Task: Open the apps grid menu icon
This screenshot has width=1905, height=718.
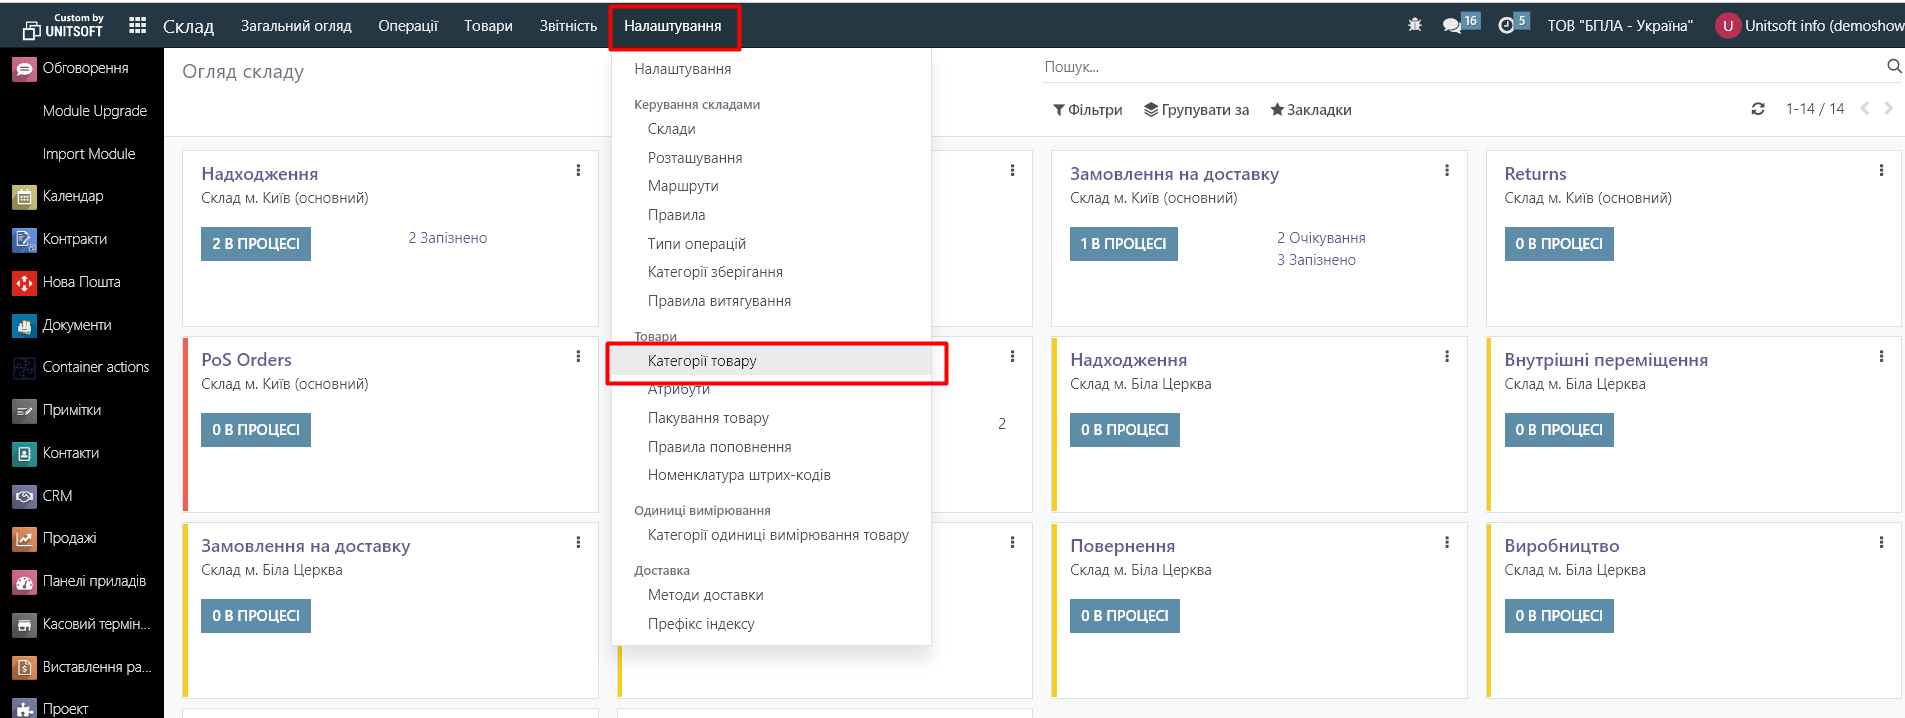Action: tap(138, 25)
